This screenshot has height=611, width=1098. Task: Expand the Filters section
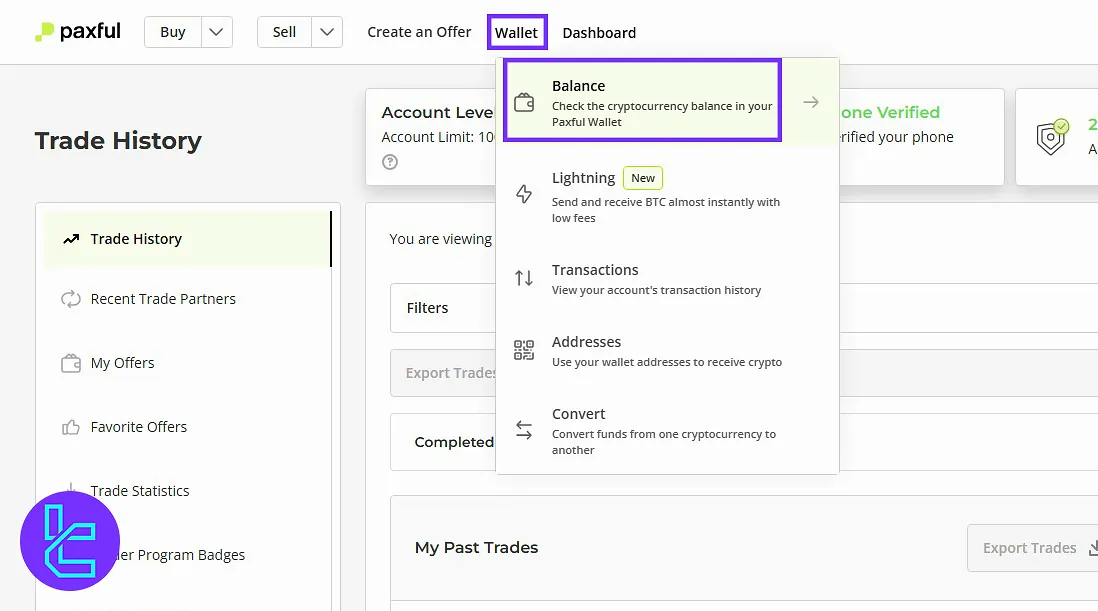point(443,308)
